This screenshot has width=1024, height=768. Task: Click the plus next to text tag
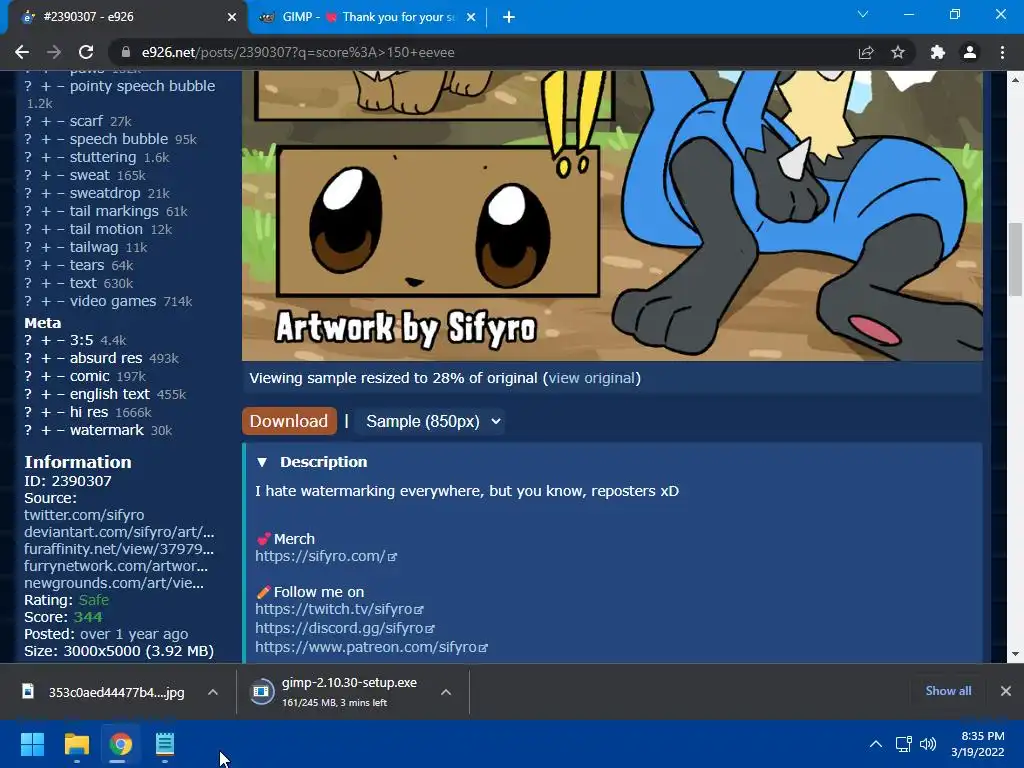[x=46, y=283]
